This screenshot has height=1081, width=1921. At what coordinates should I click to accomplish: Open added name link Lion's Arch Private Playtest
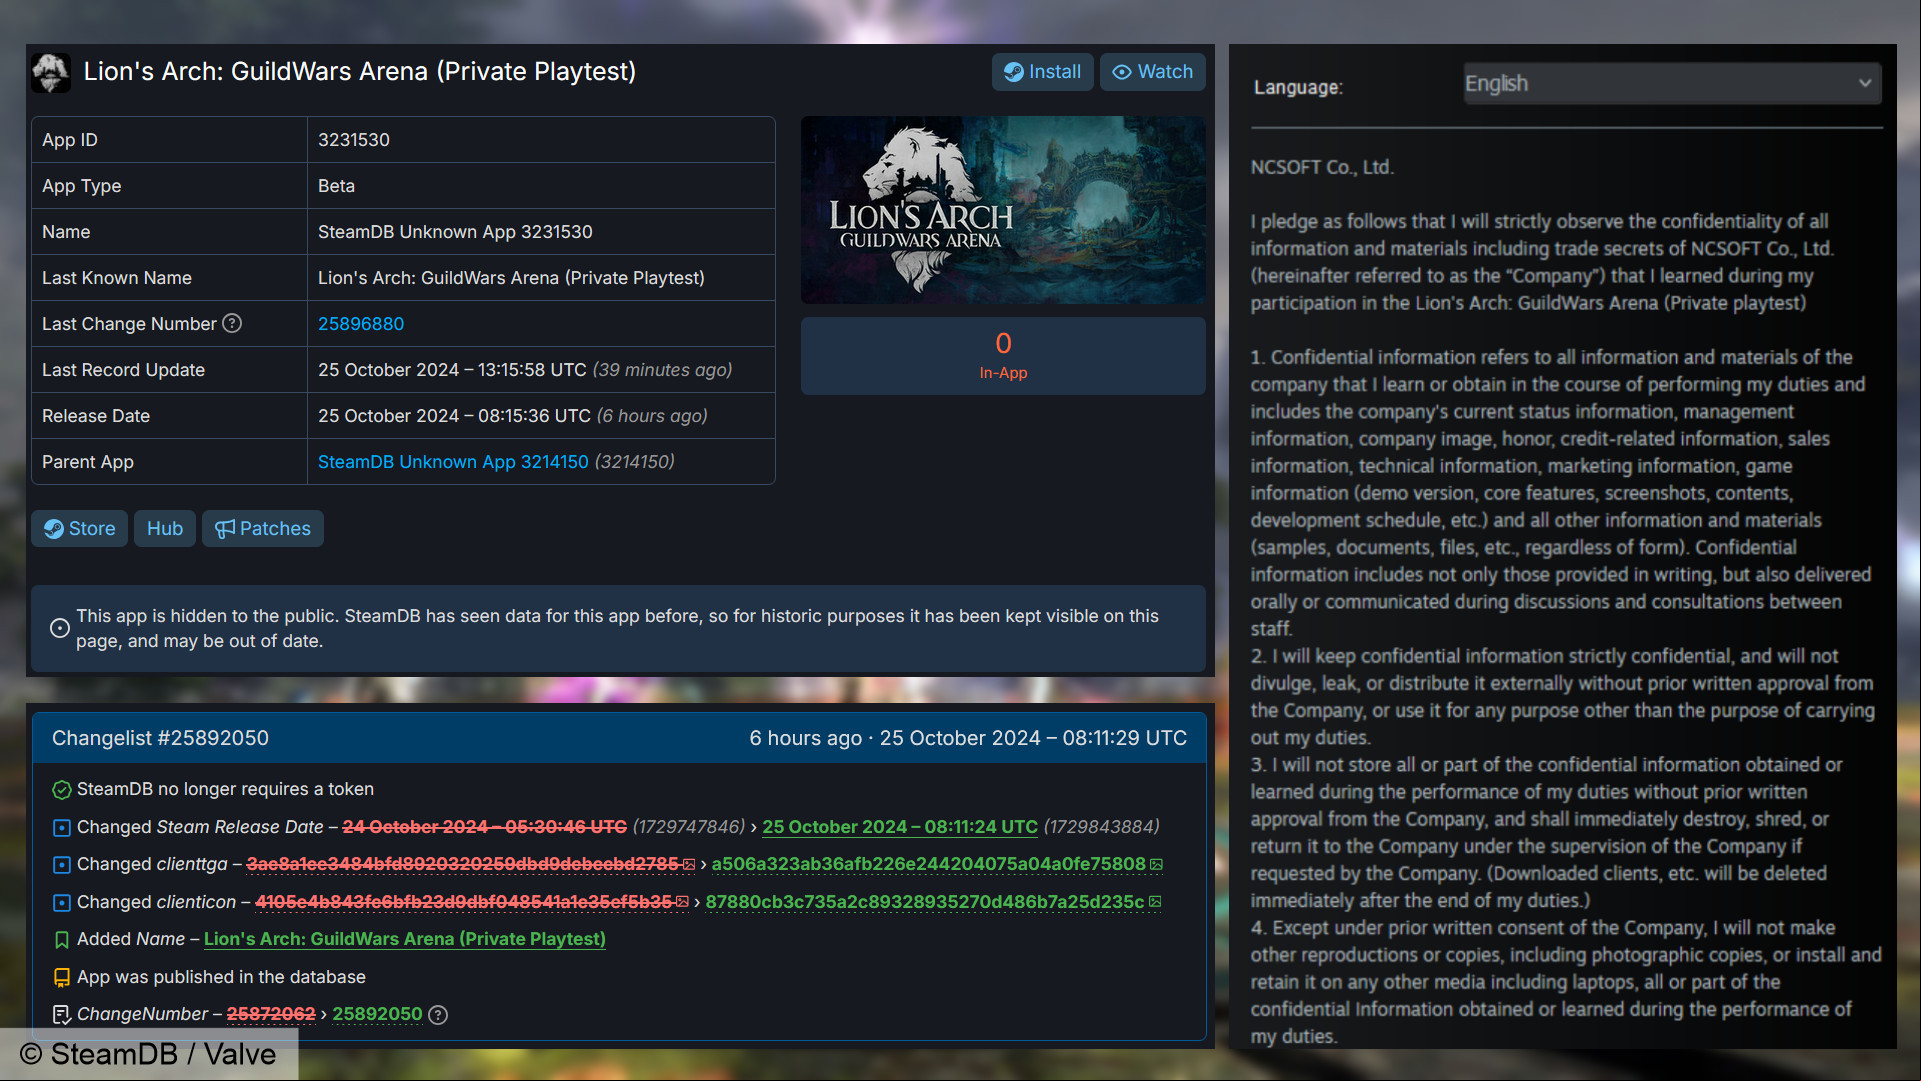[x=405, y=939]
